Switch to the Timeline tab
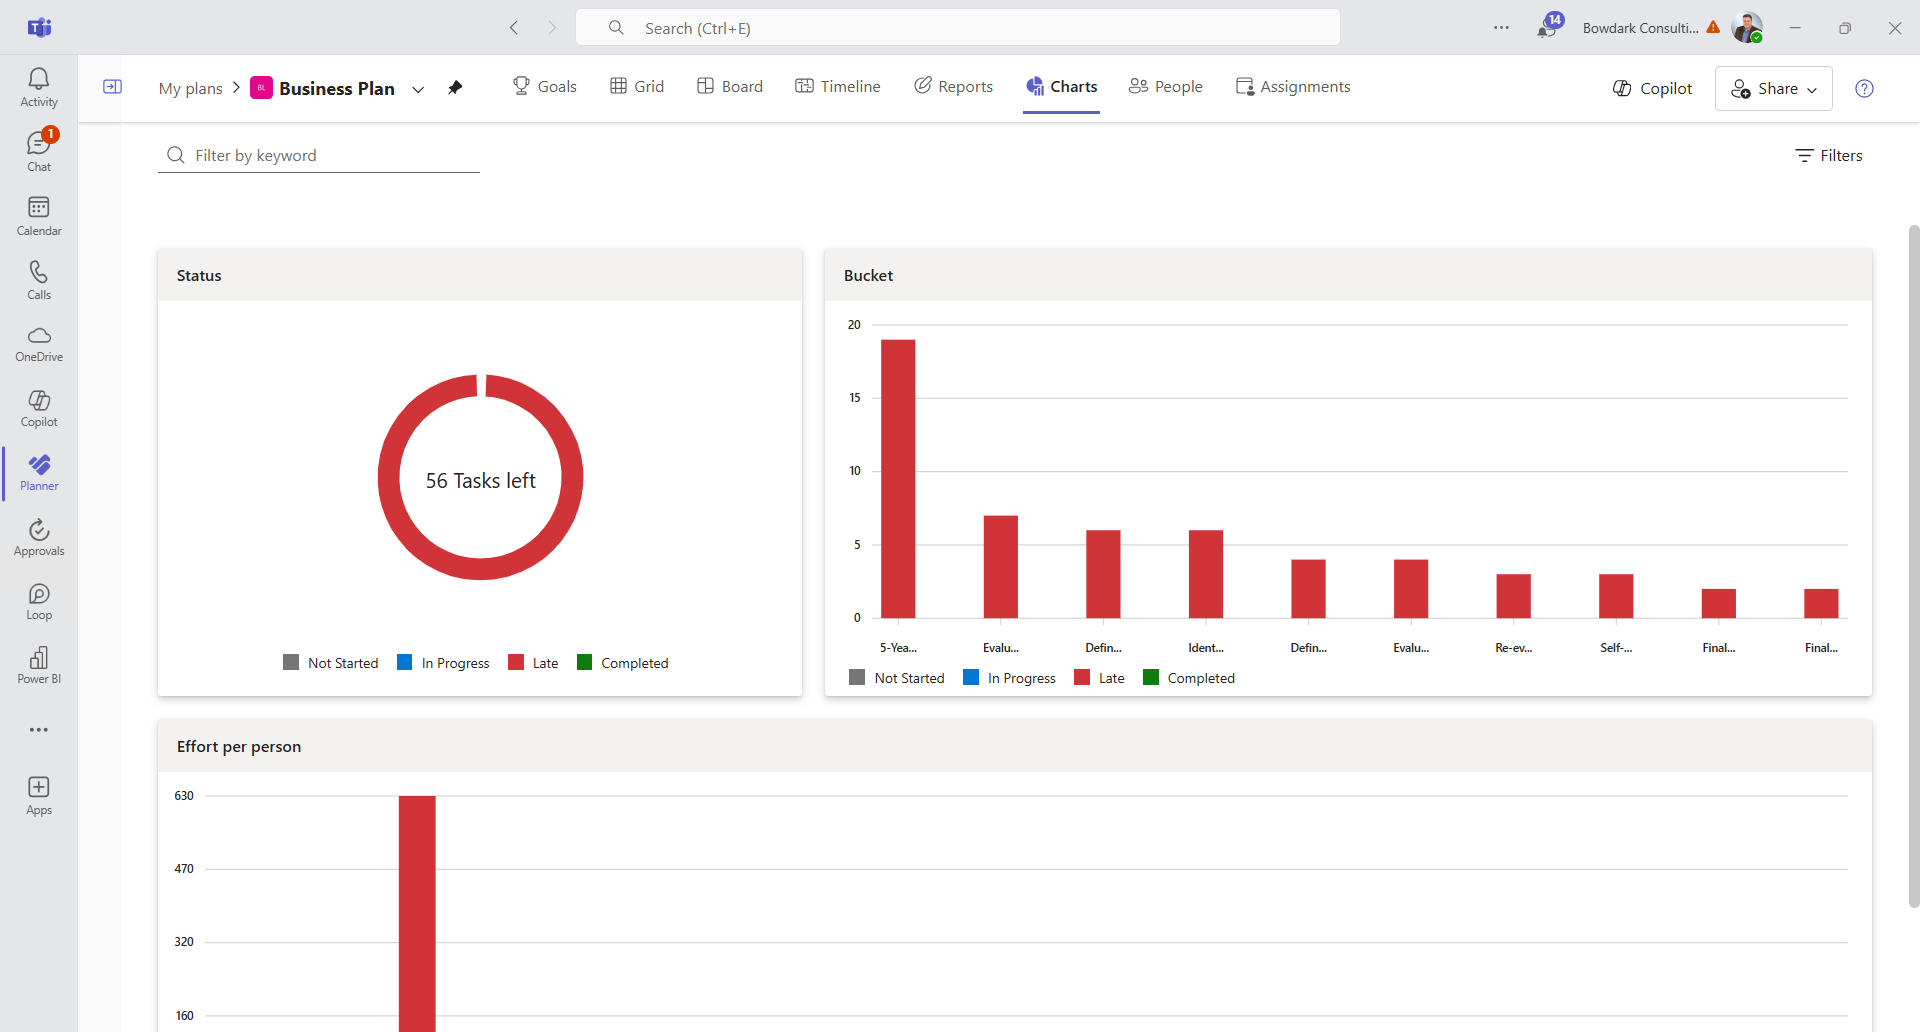1920x1032 pixels. tap(838, 87)
